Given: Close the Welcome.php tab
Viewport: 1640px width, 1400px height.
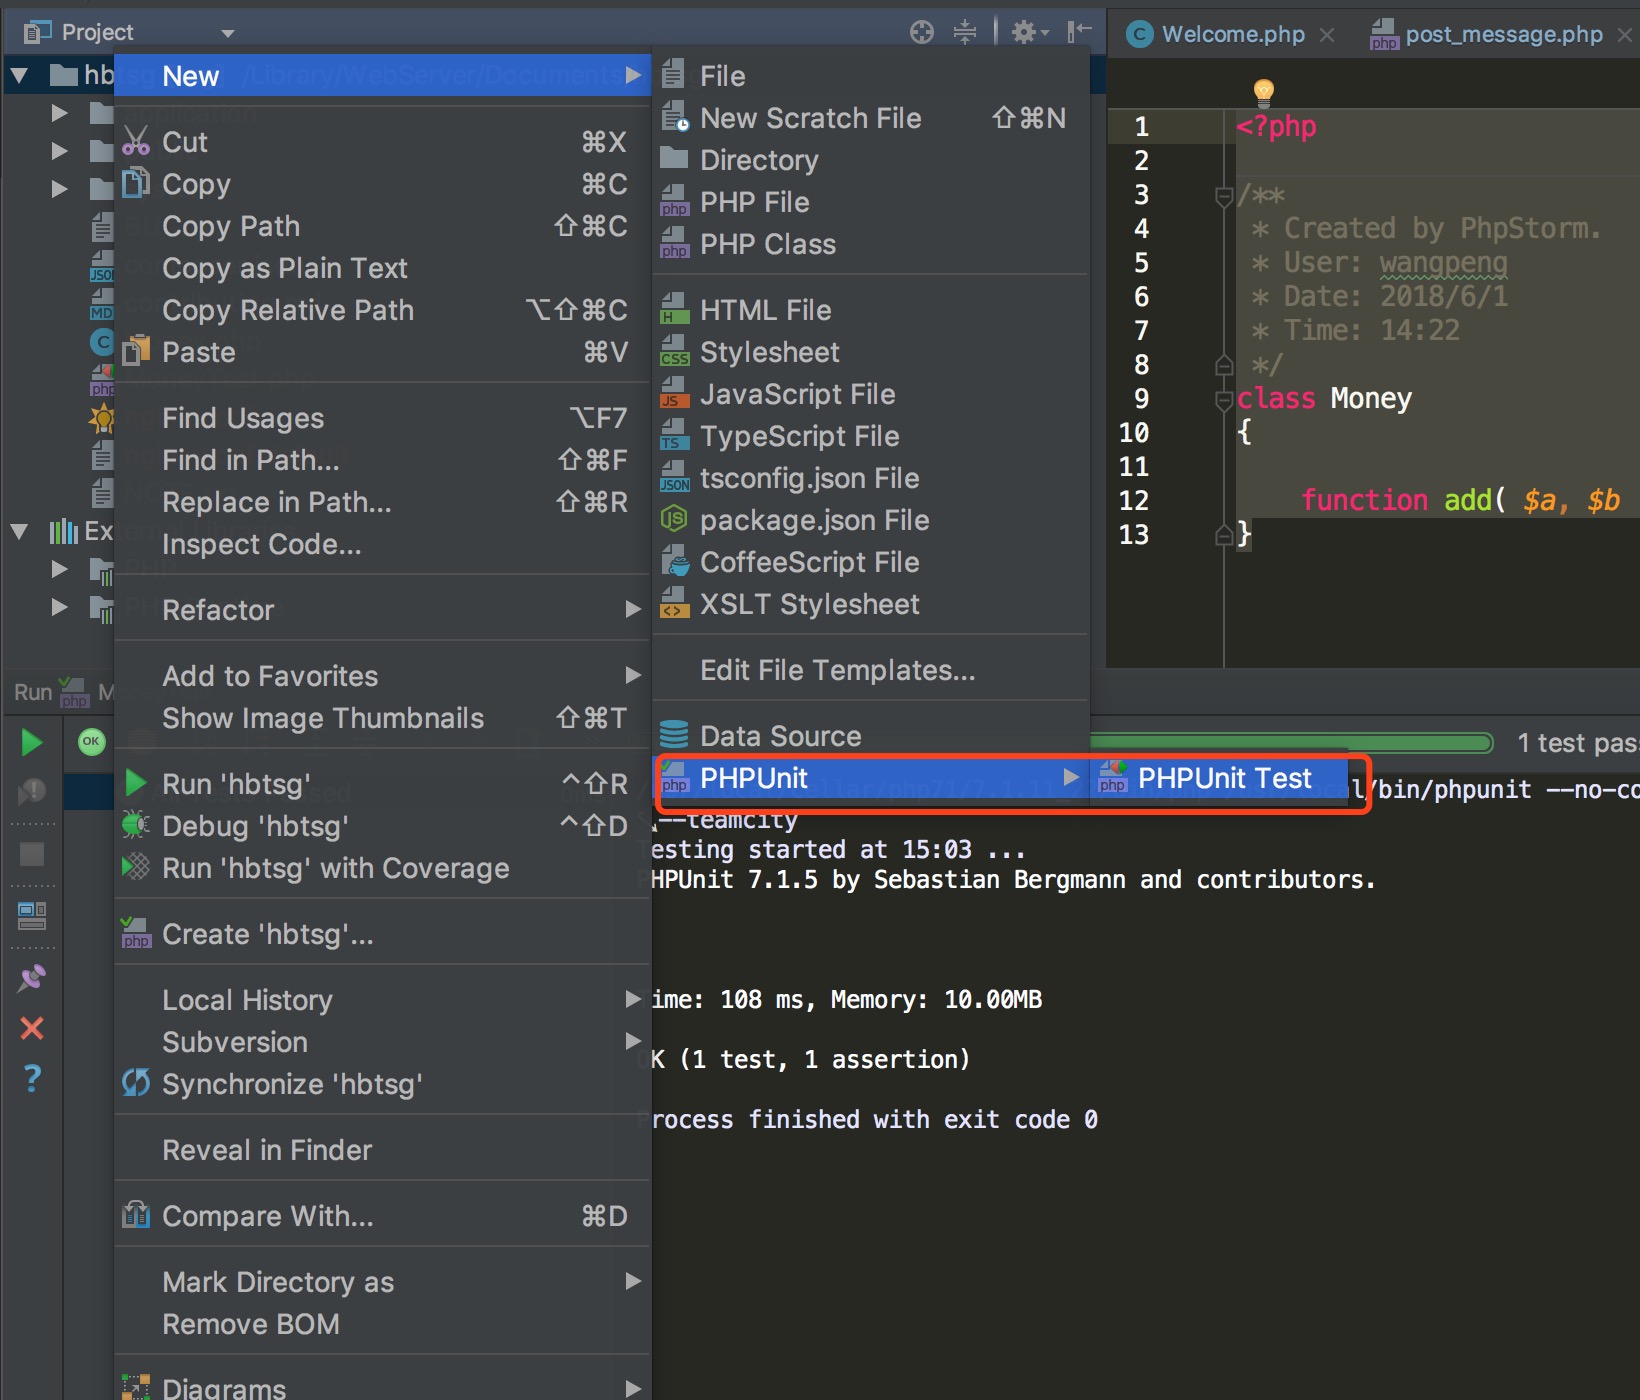Looking at the screenshot, I should [x=1327, y=35].
